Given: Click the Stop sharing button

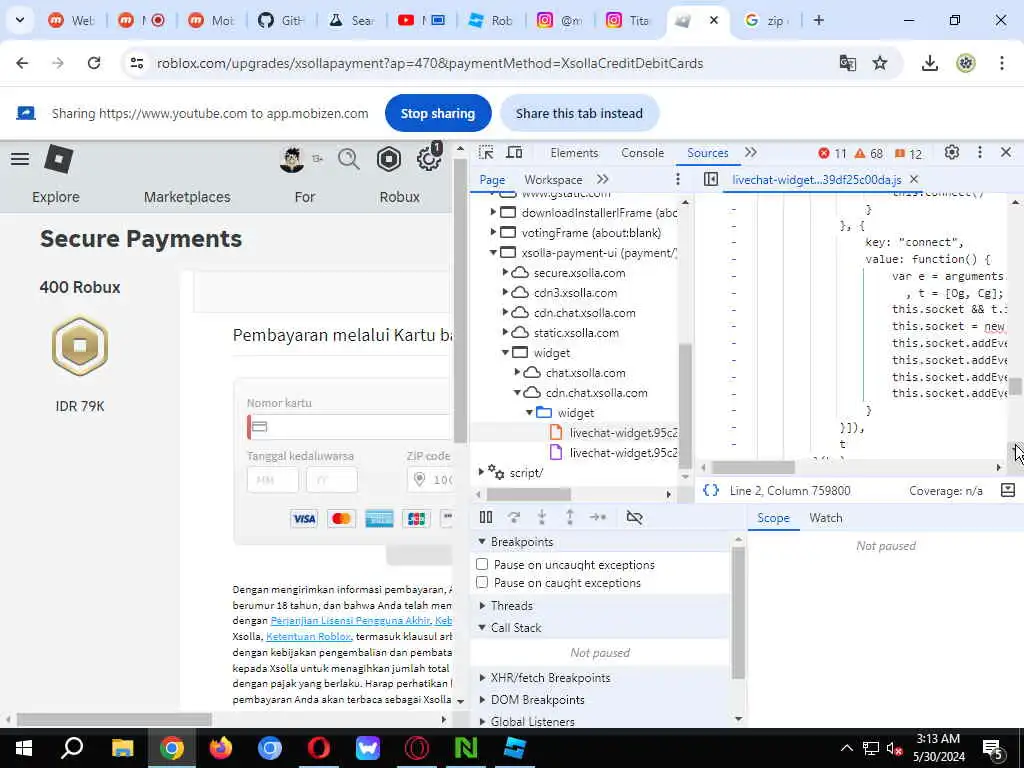Looking at the screenshot, I should tap(438, 113).
